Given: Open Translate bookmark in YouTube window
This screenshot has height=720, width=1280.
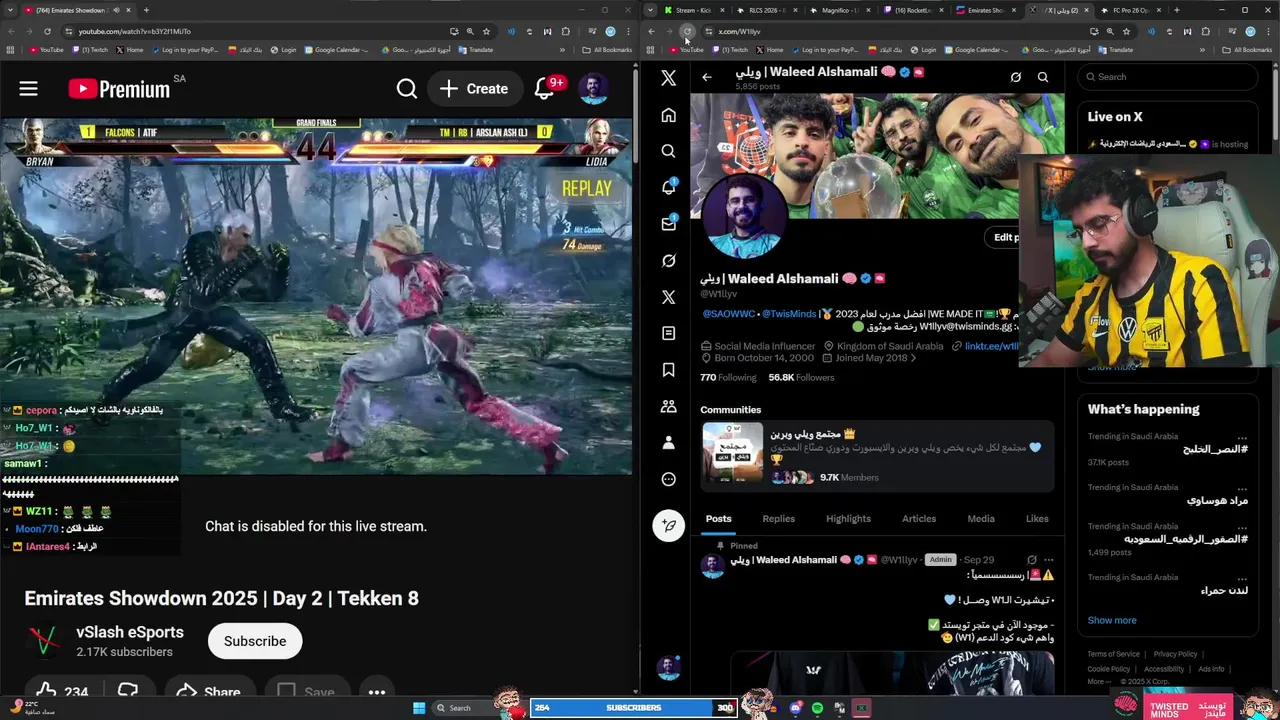Looking at the screenshot, I should [x=475, y=49].
